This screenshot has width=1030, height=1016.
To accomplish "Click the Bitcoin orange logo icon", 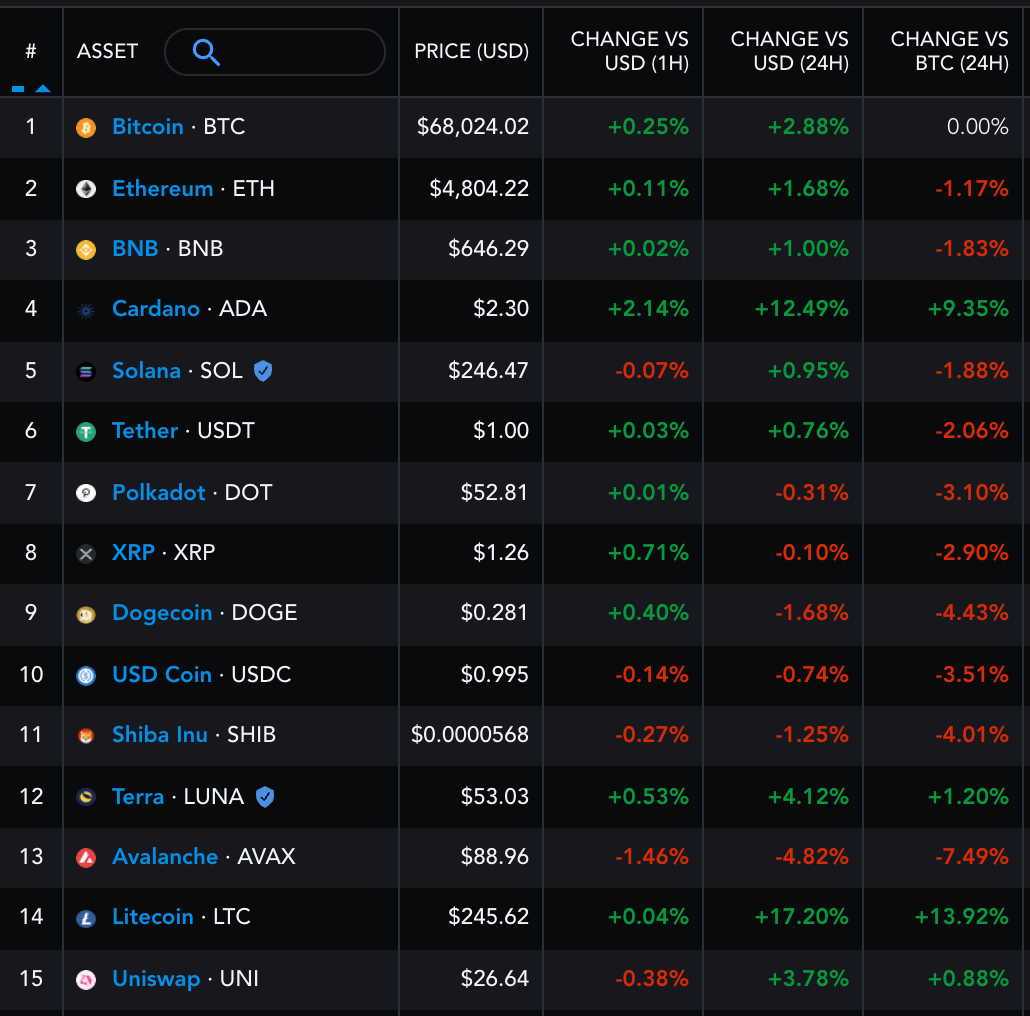I will (x=86, y=128).
